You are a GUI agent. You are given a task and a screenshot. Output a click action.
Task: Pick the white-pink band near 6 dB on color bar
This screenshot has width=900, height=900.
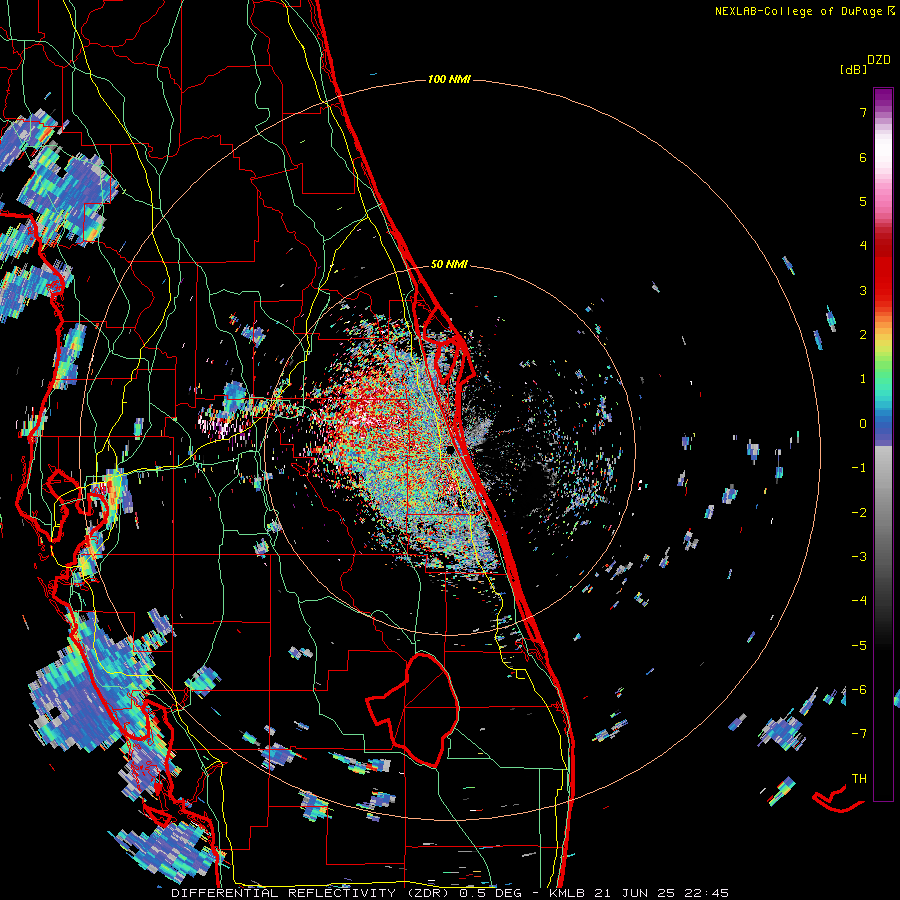pyautogui.click(x=883, y=157)
